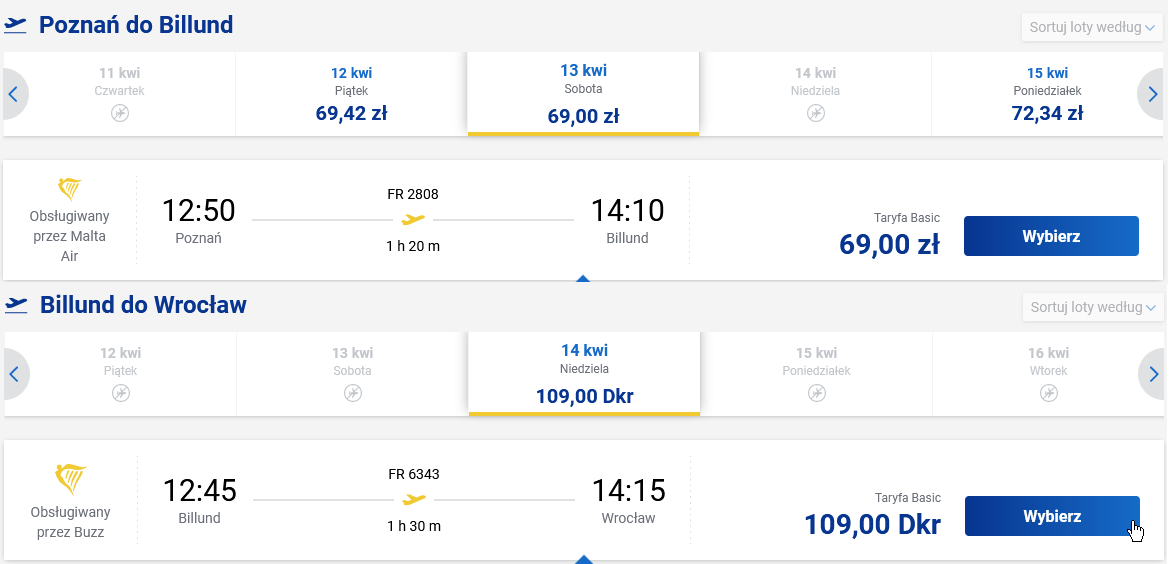The image size is (1169, 564).
Task: Select the 14 kwi Niedziela 109,00 Dkr tab
Action: (584, 374)
